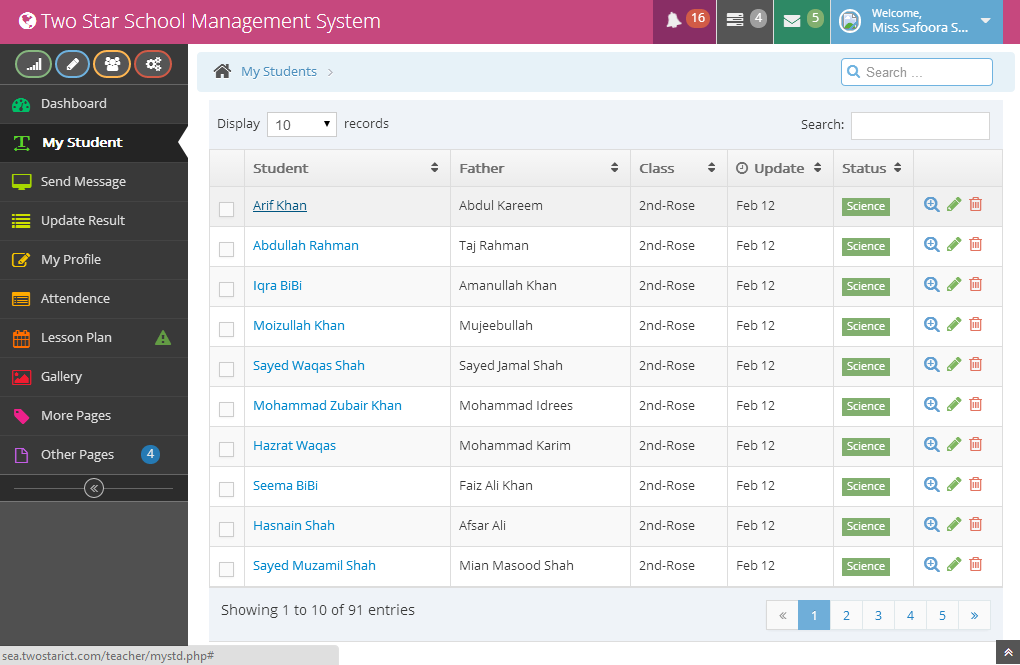
Task: Tick the checkbox for Mohammad Zubair Khan
Action: point(226,409)
